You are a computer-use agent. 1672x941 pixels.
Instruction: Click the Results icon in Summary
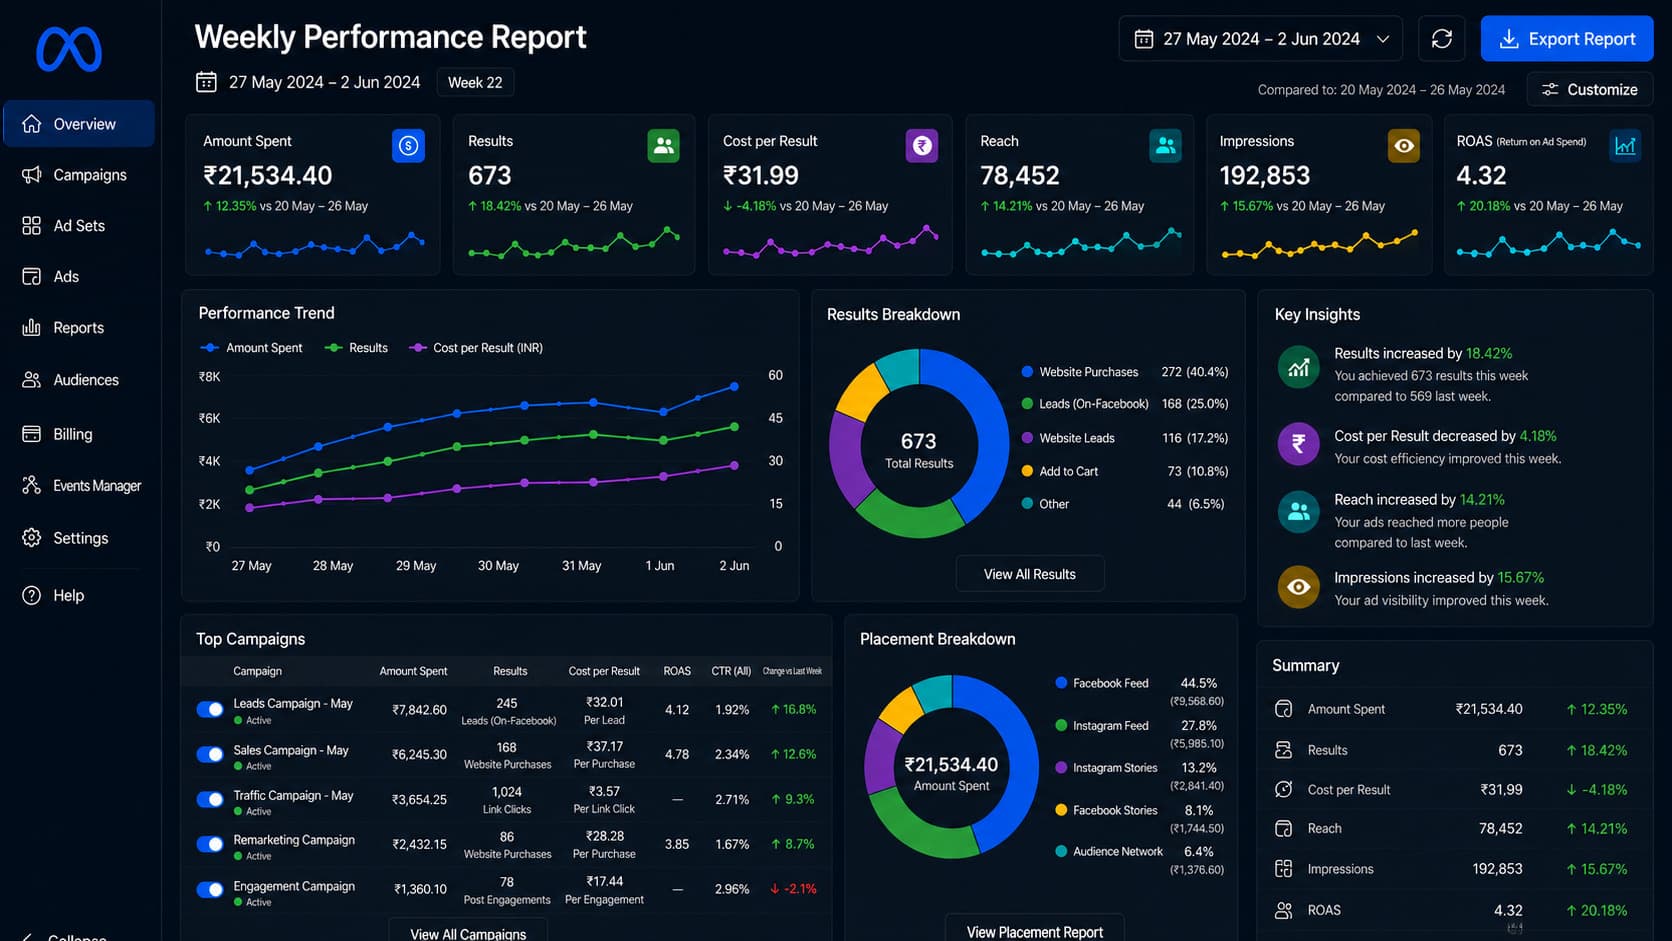tap(1284, 750)
